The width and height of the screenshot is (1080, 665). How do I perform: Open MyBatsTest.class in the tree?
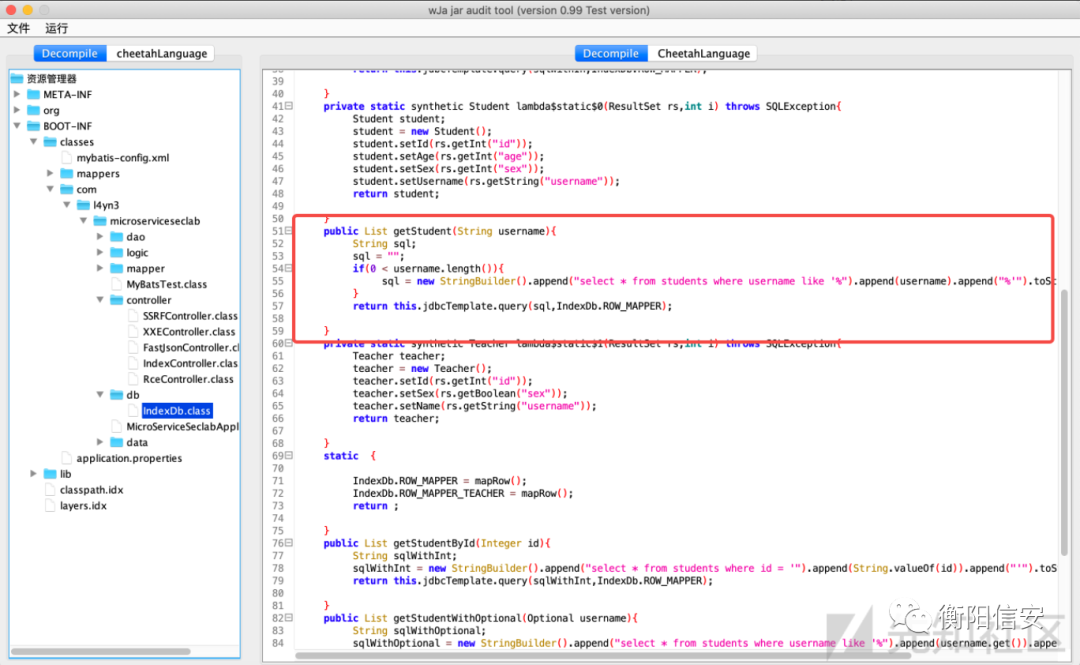pos(166,285)
